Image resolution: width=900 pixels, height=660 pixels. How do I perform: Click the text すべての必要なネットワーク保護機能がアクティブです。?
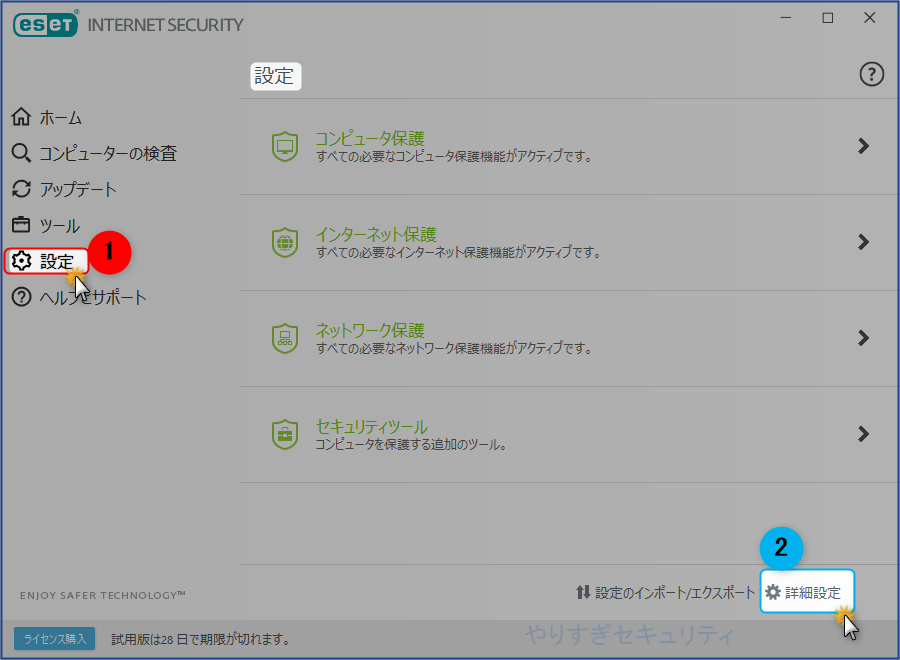coord(454,348)
